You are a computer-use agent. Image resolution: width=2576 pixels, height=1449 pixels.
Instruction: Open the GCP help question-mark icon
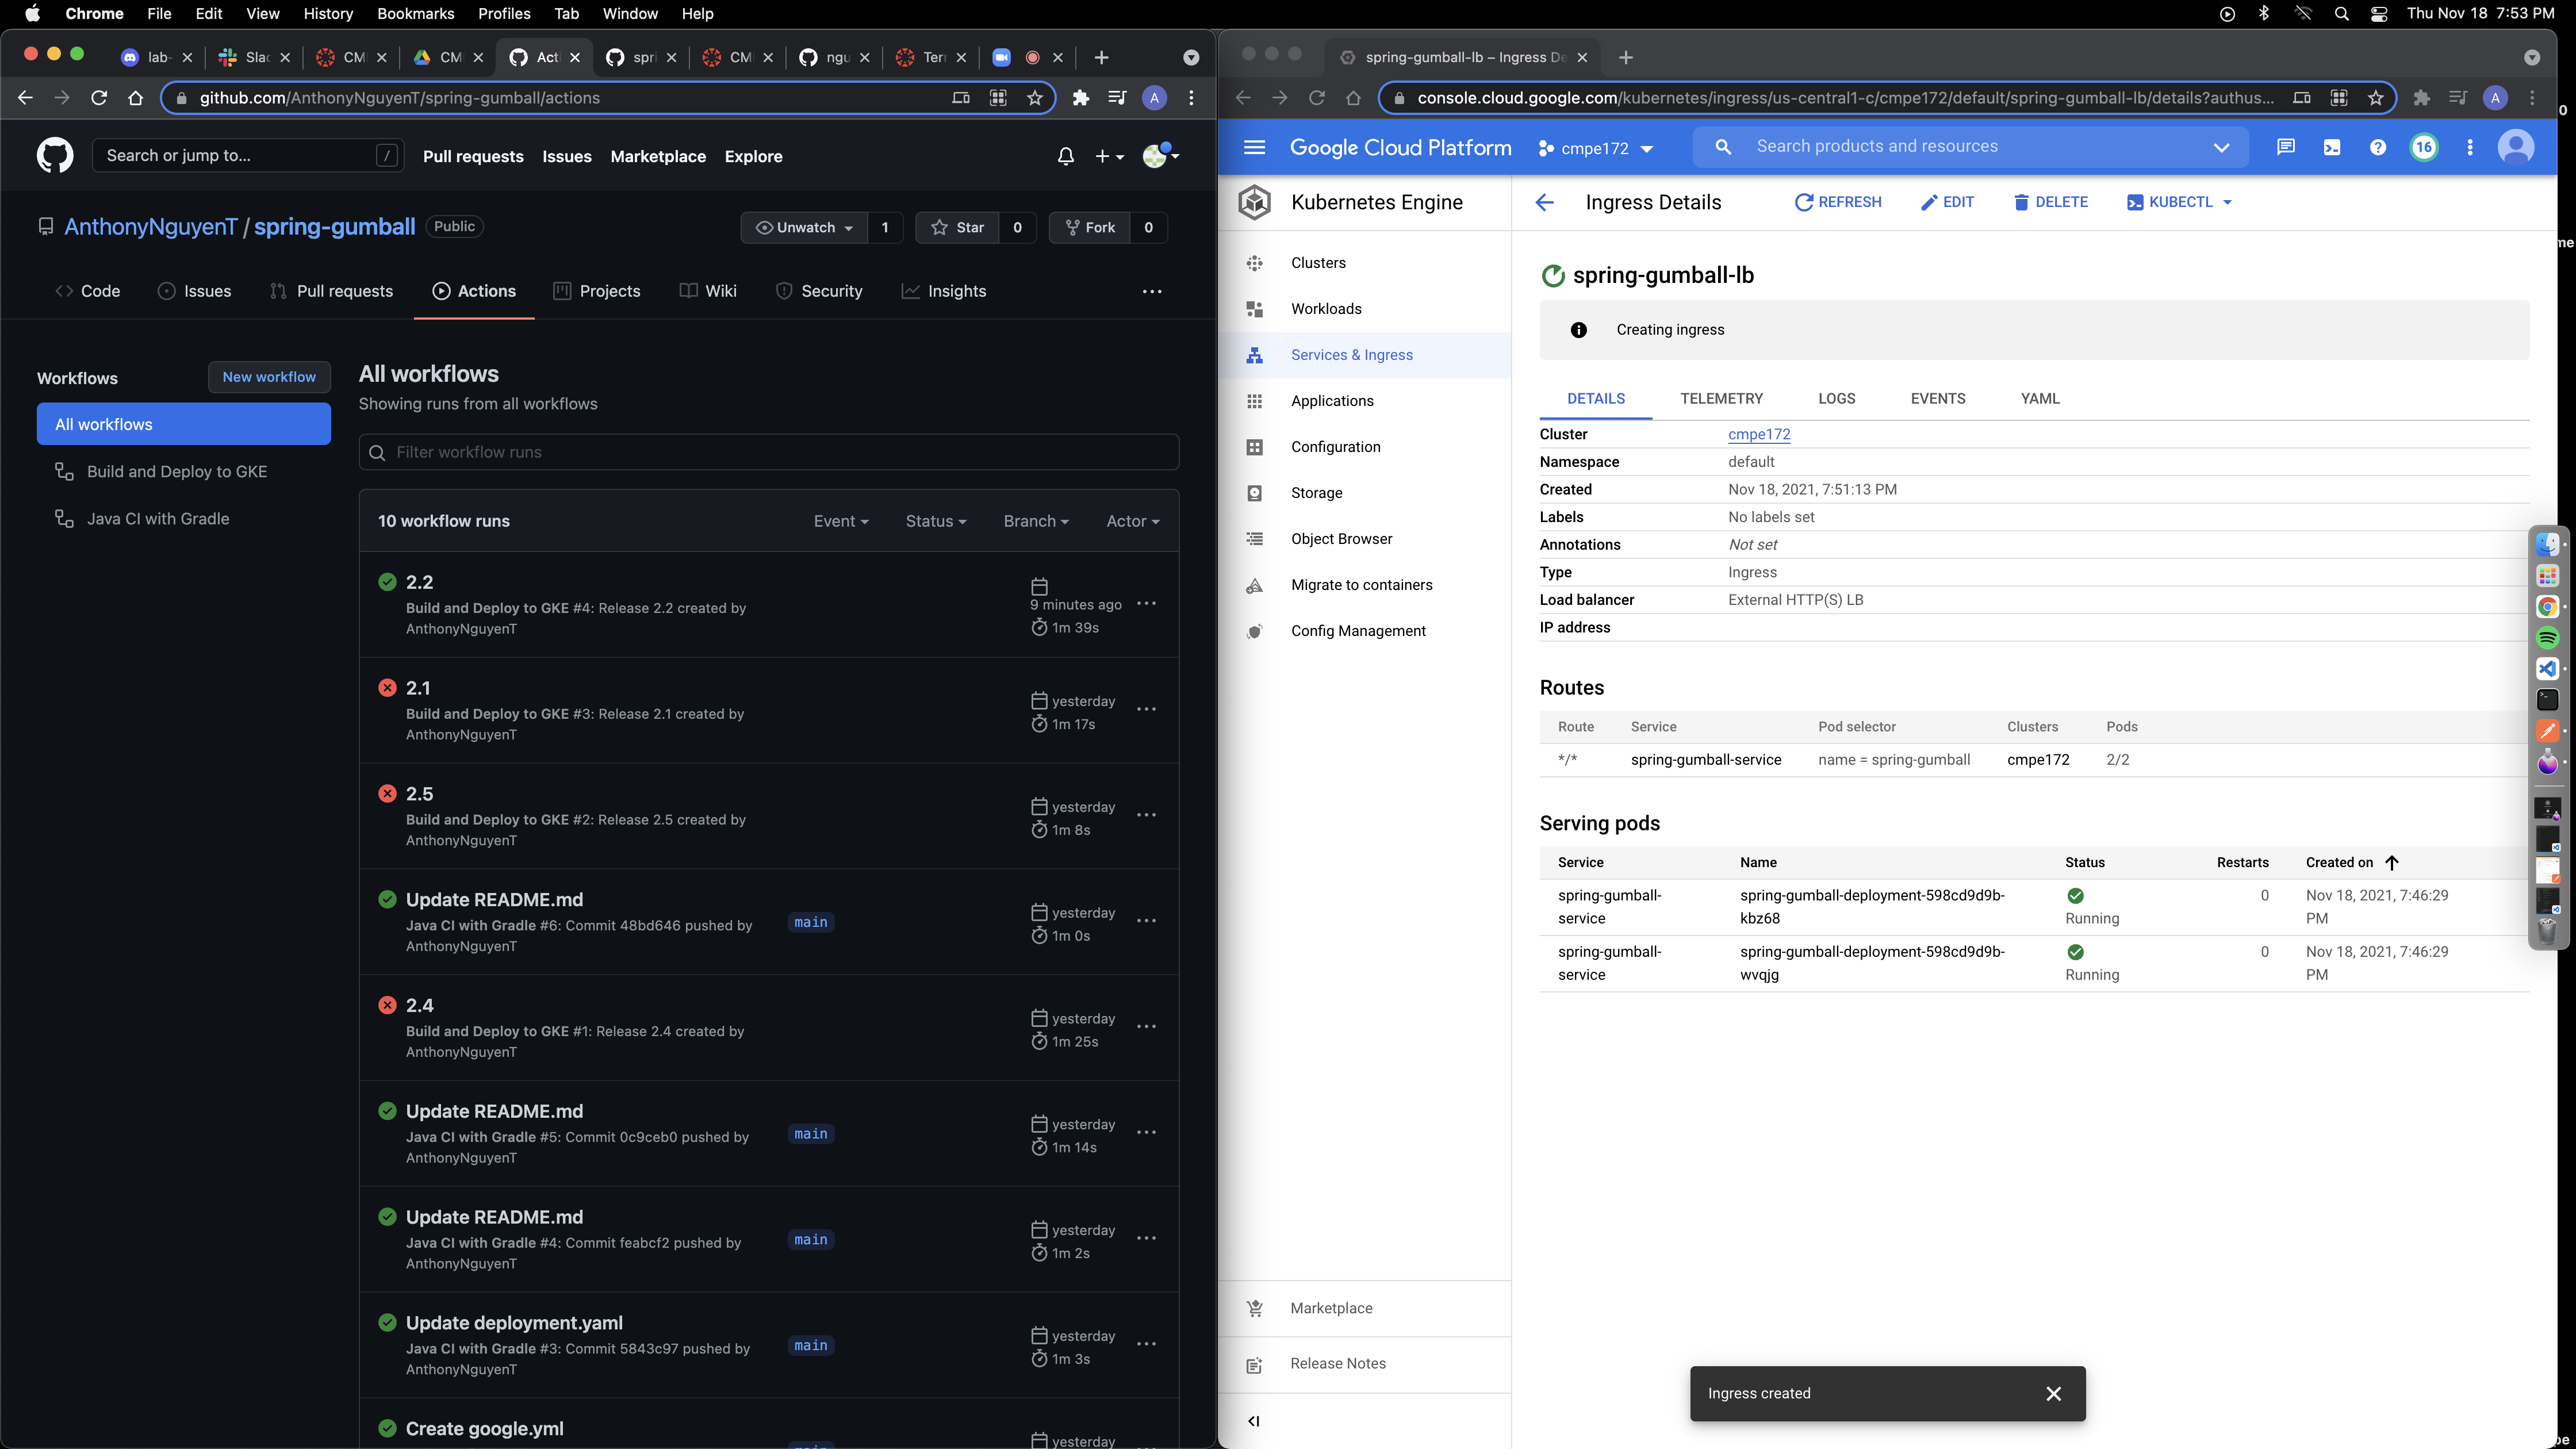point(2377,147)
